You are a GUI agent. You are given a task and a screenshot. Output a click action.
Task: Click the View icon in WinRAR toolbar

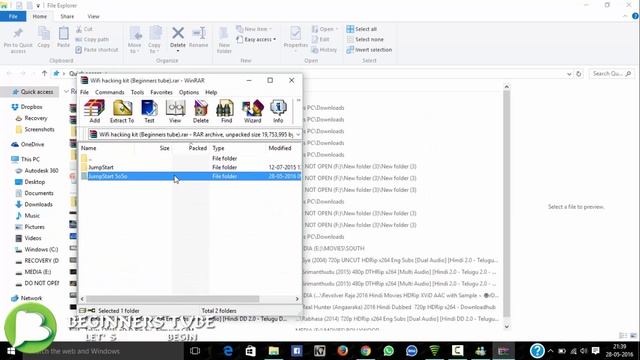[x=175, y=111]
